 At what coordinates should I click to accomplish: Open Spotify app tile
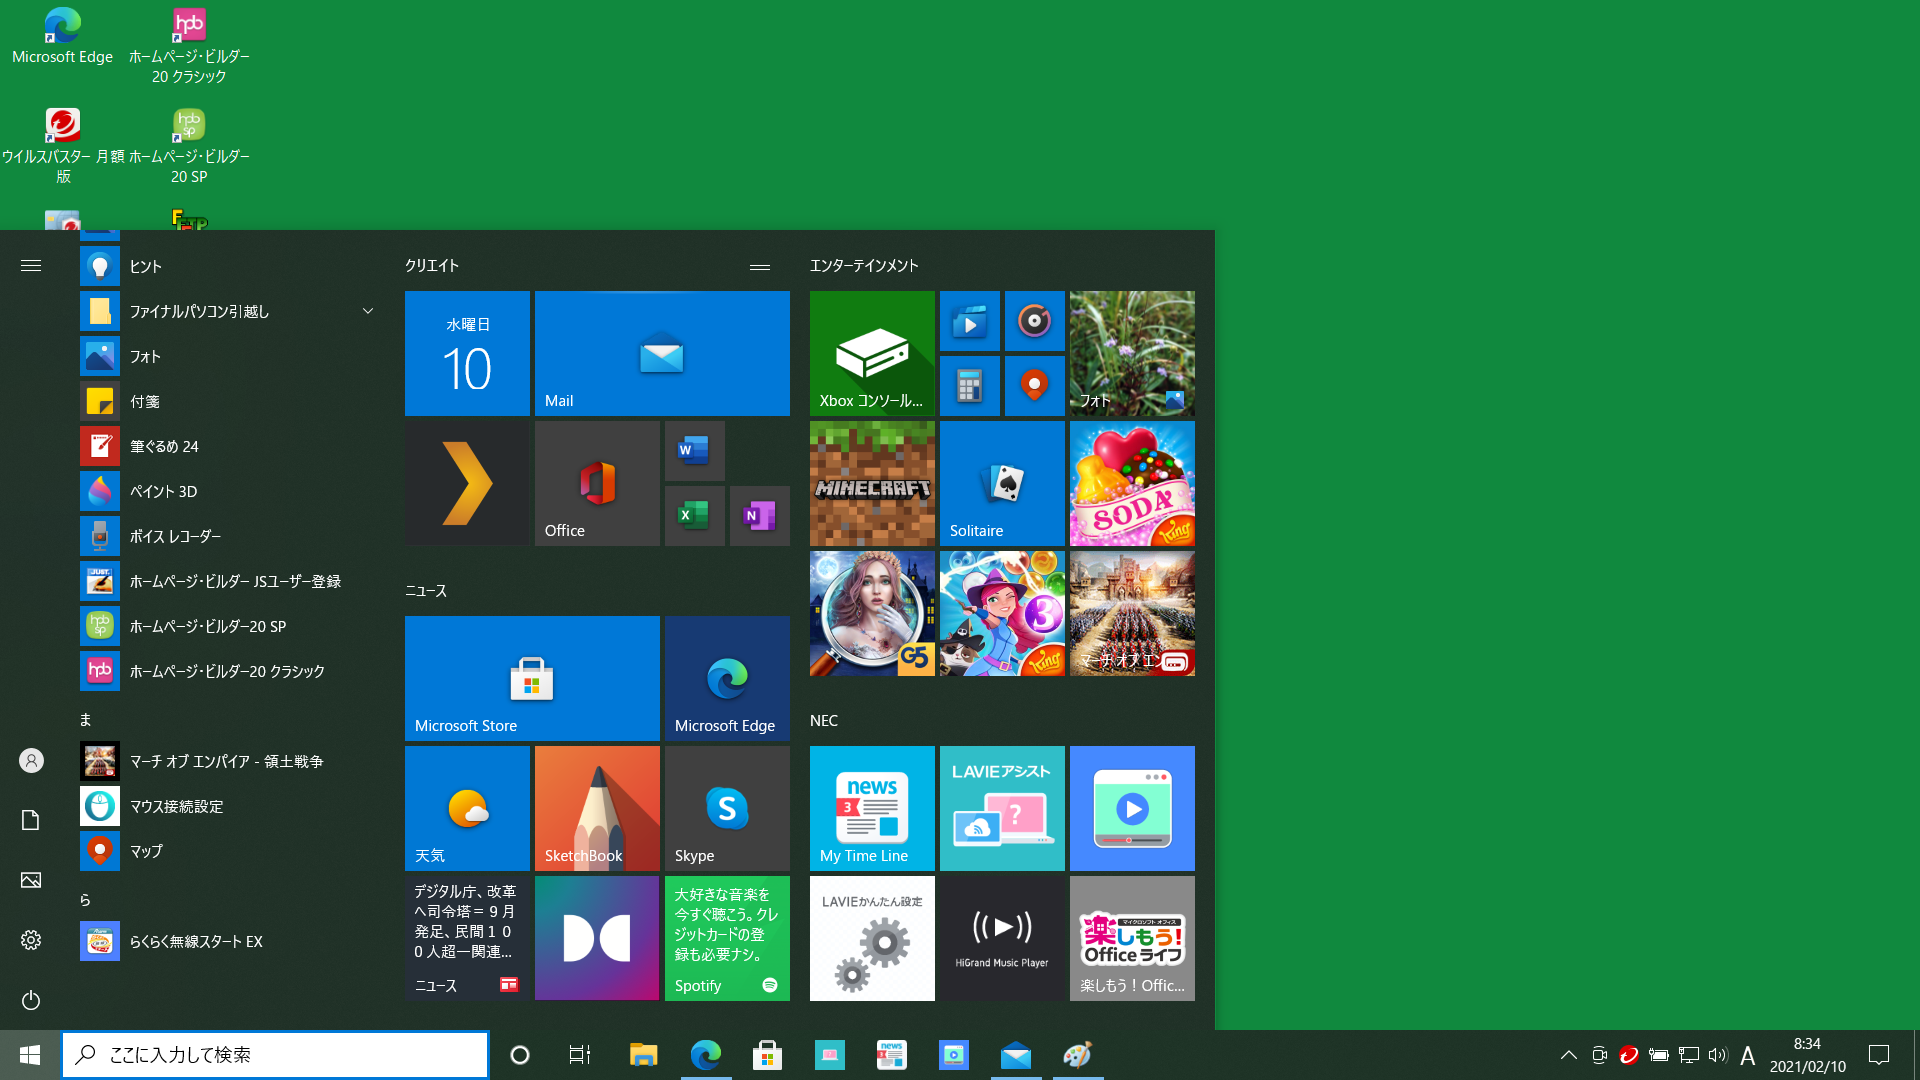(727, 938)
